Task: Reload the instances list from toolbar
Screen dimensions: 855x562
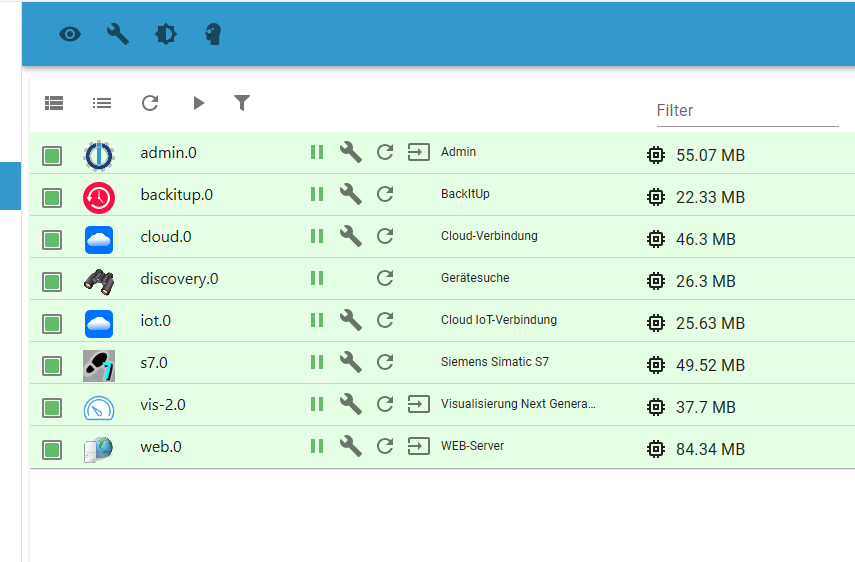Action: (x=150, y=103)
